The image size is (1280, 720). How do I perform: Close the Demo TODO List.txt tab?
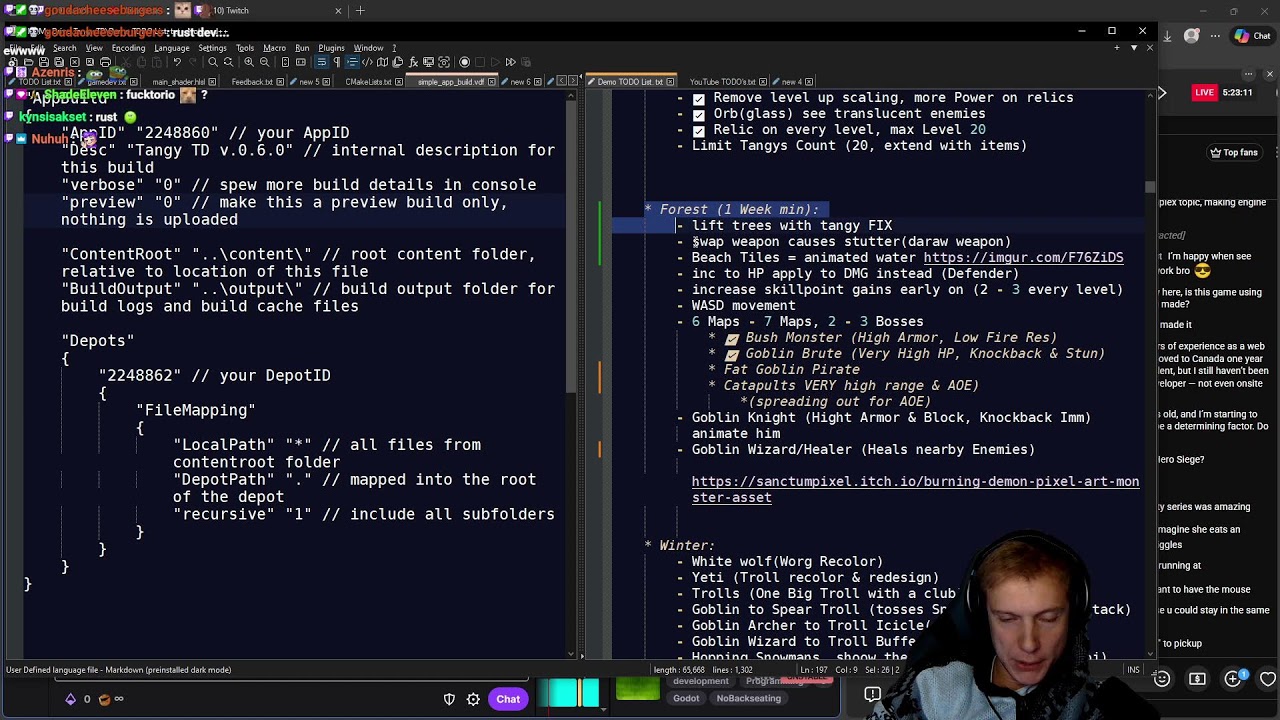point(670,82)
